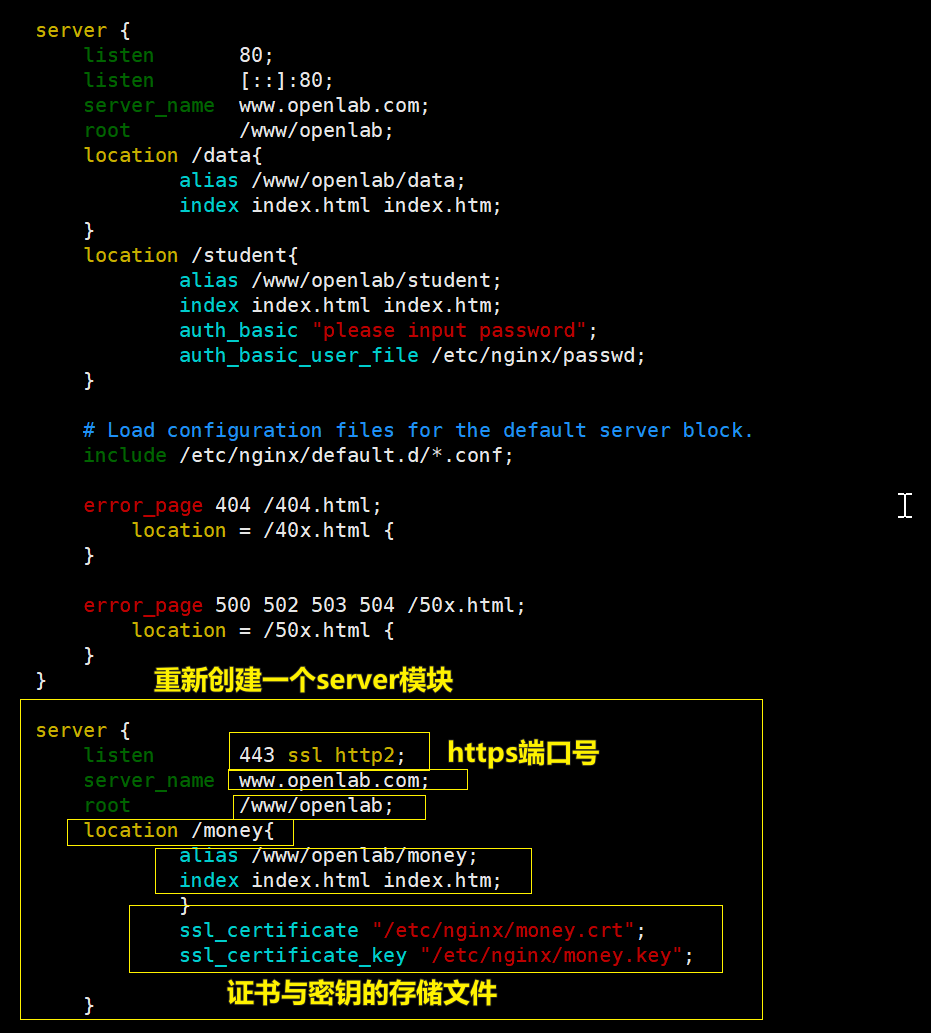
Task: Click the text cursor position marker
Action: click(905, 506)
